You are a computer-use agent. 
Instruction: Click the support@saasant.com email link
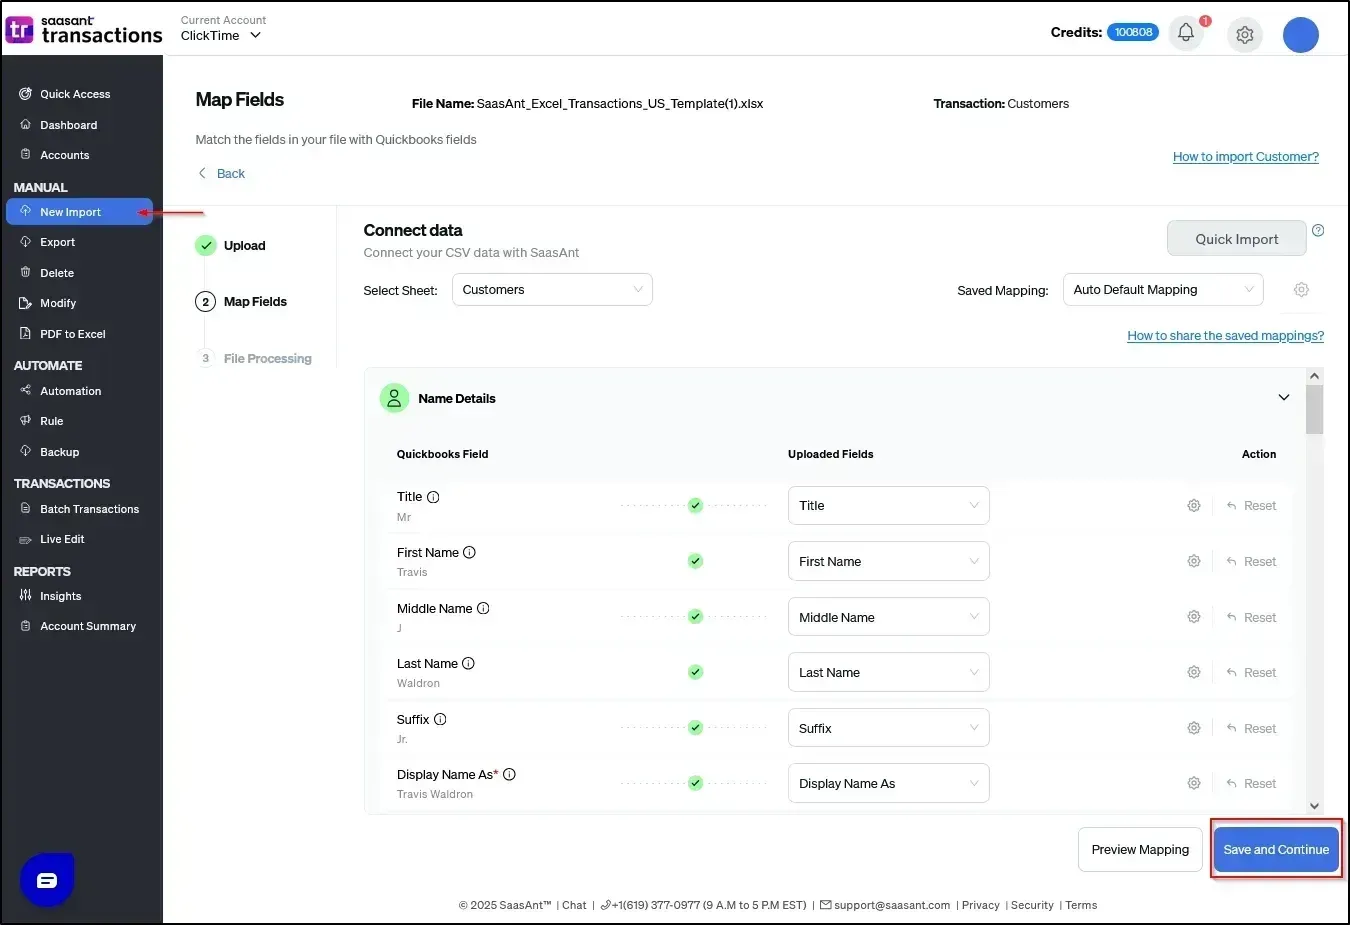[x=892, y=906]
